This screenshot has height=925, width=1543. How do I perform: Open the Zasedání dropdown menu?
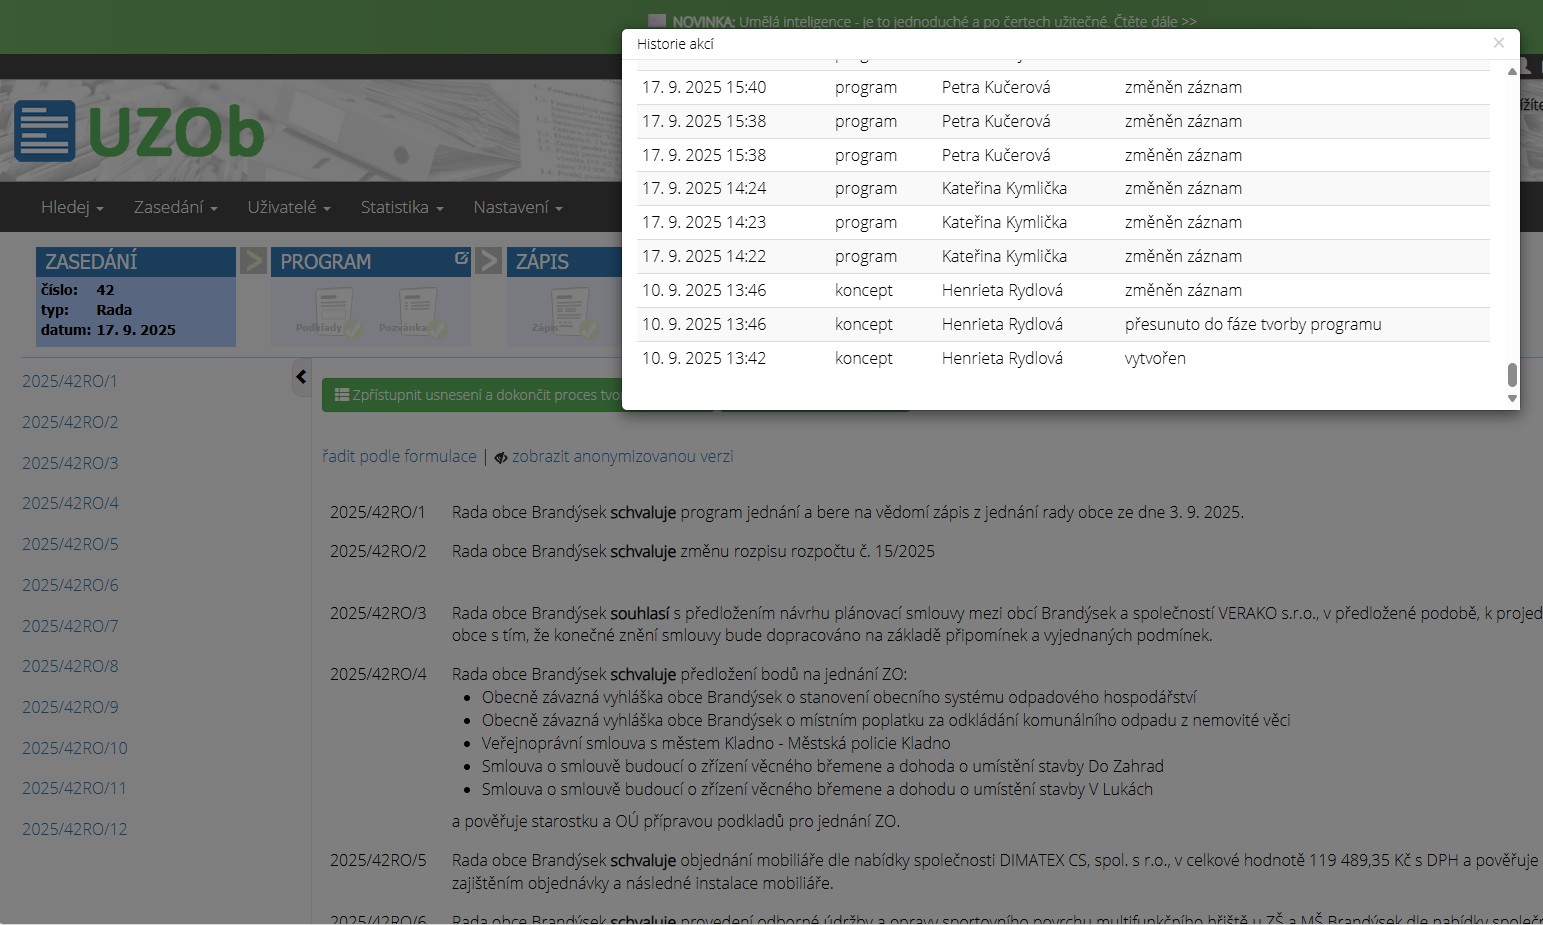click(x=175, y=207)
